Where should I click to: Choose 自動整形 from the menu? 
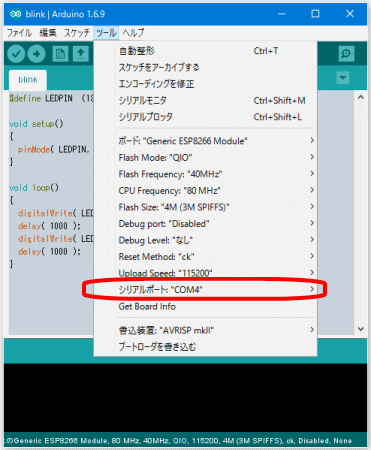205,51
